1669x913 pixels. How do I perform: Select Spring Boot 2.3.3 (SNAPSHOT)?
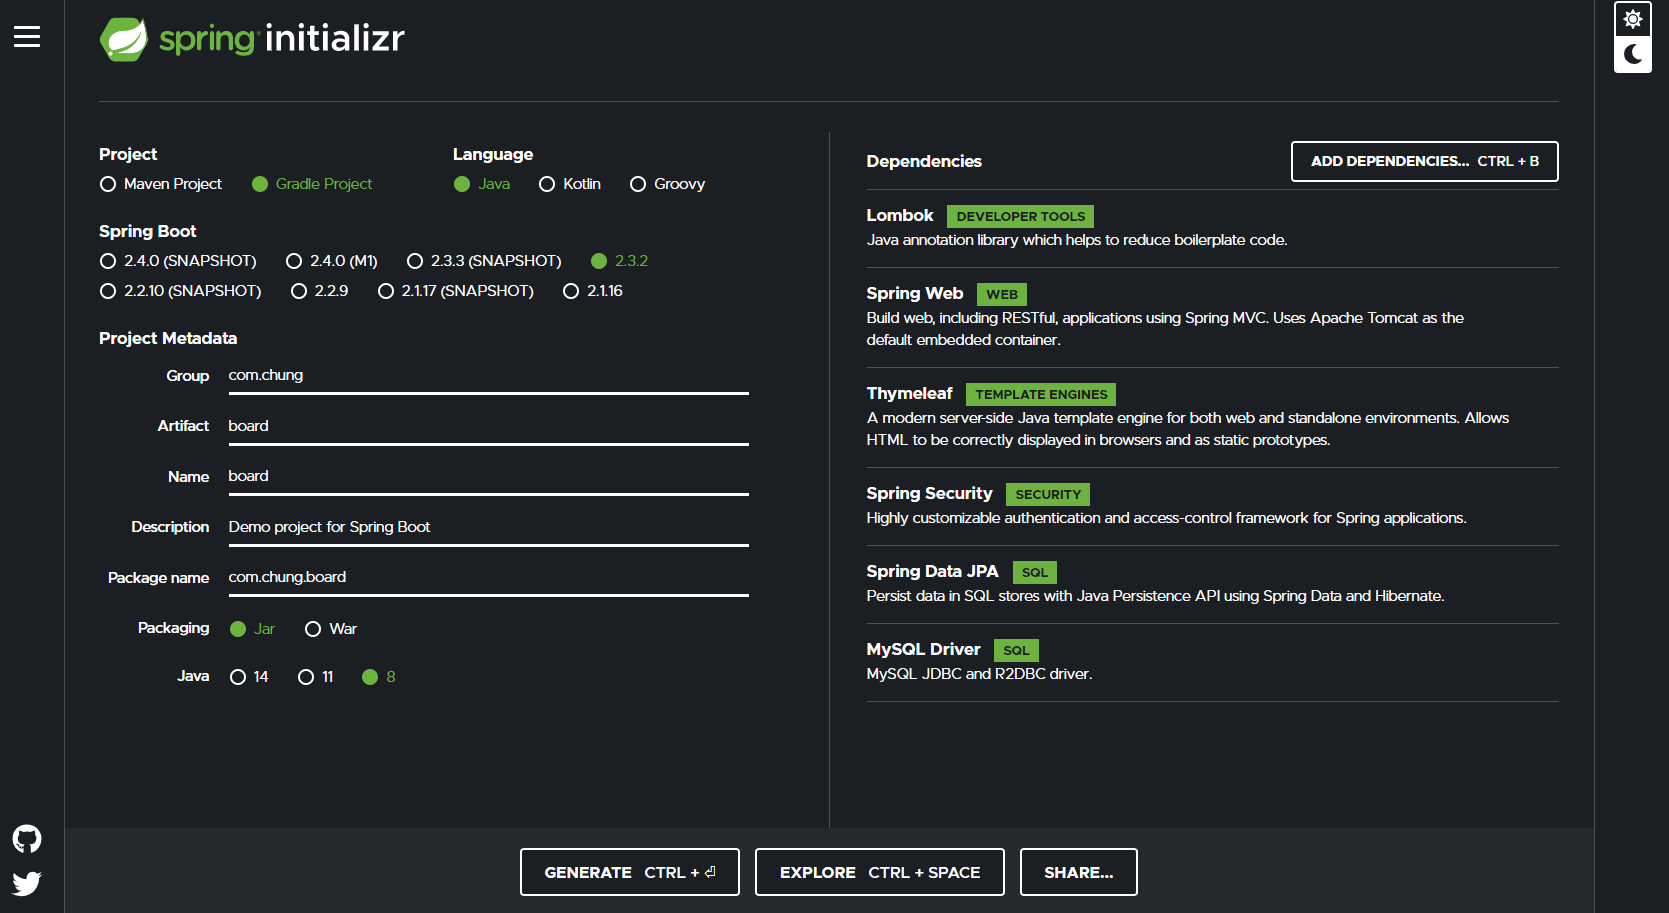coord(485,261)
